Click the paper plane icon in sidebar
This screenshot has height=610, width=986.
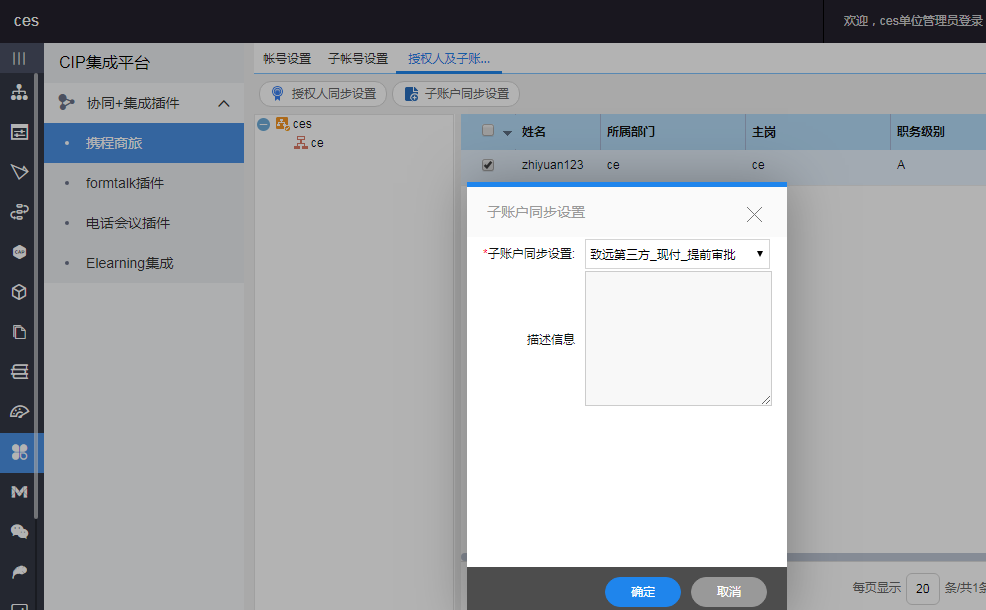[19, 172]
